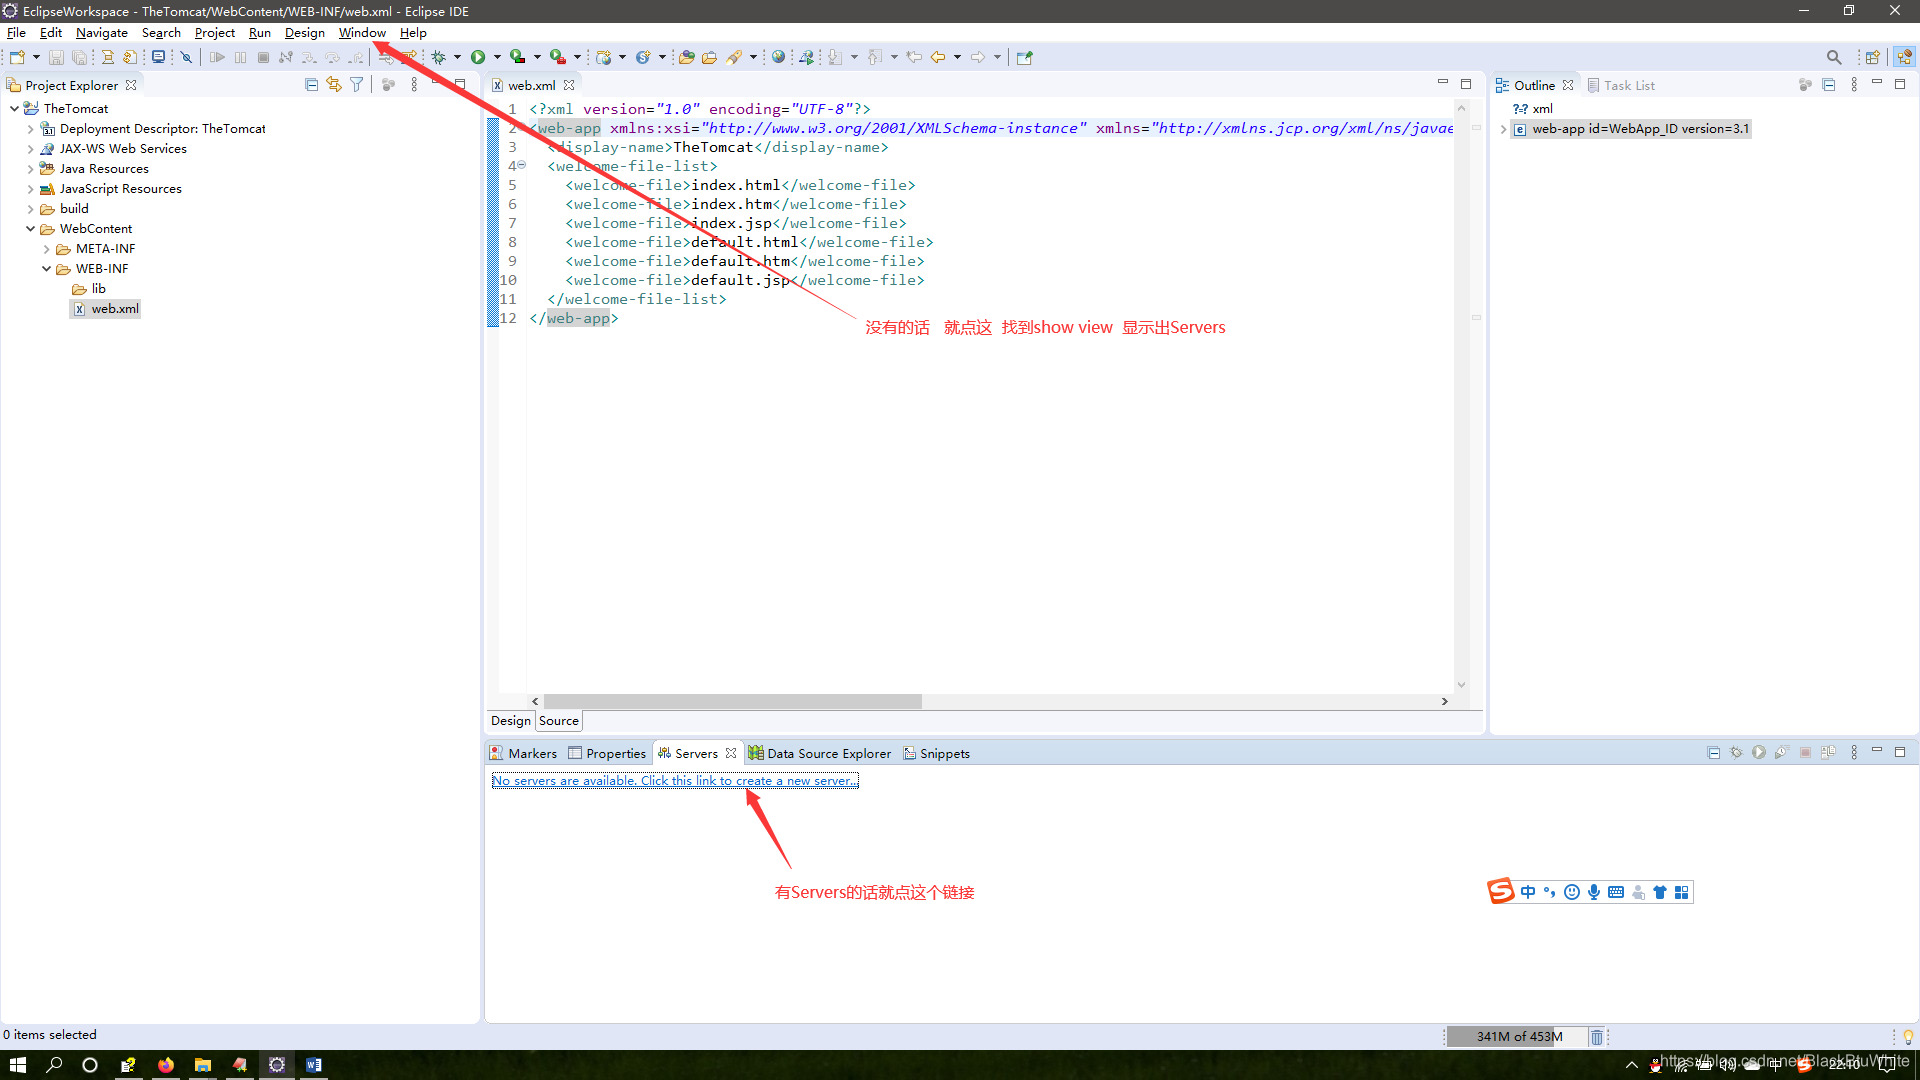Click the Save All toolbar icon
This screenshot has width=1920, height=1080.
(79, 57)
